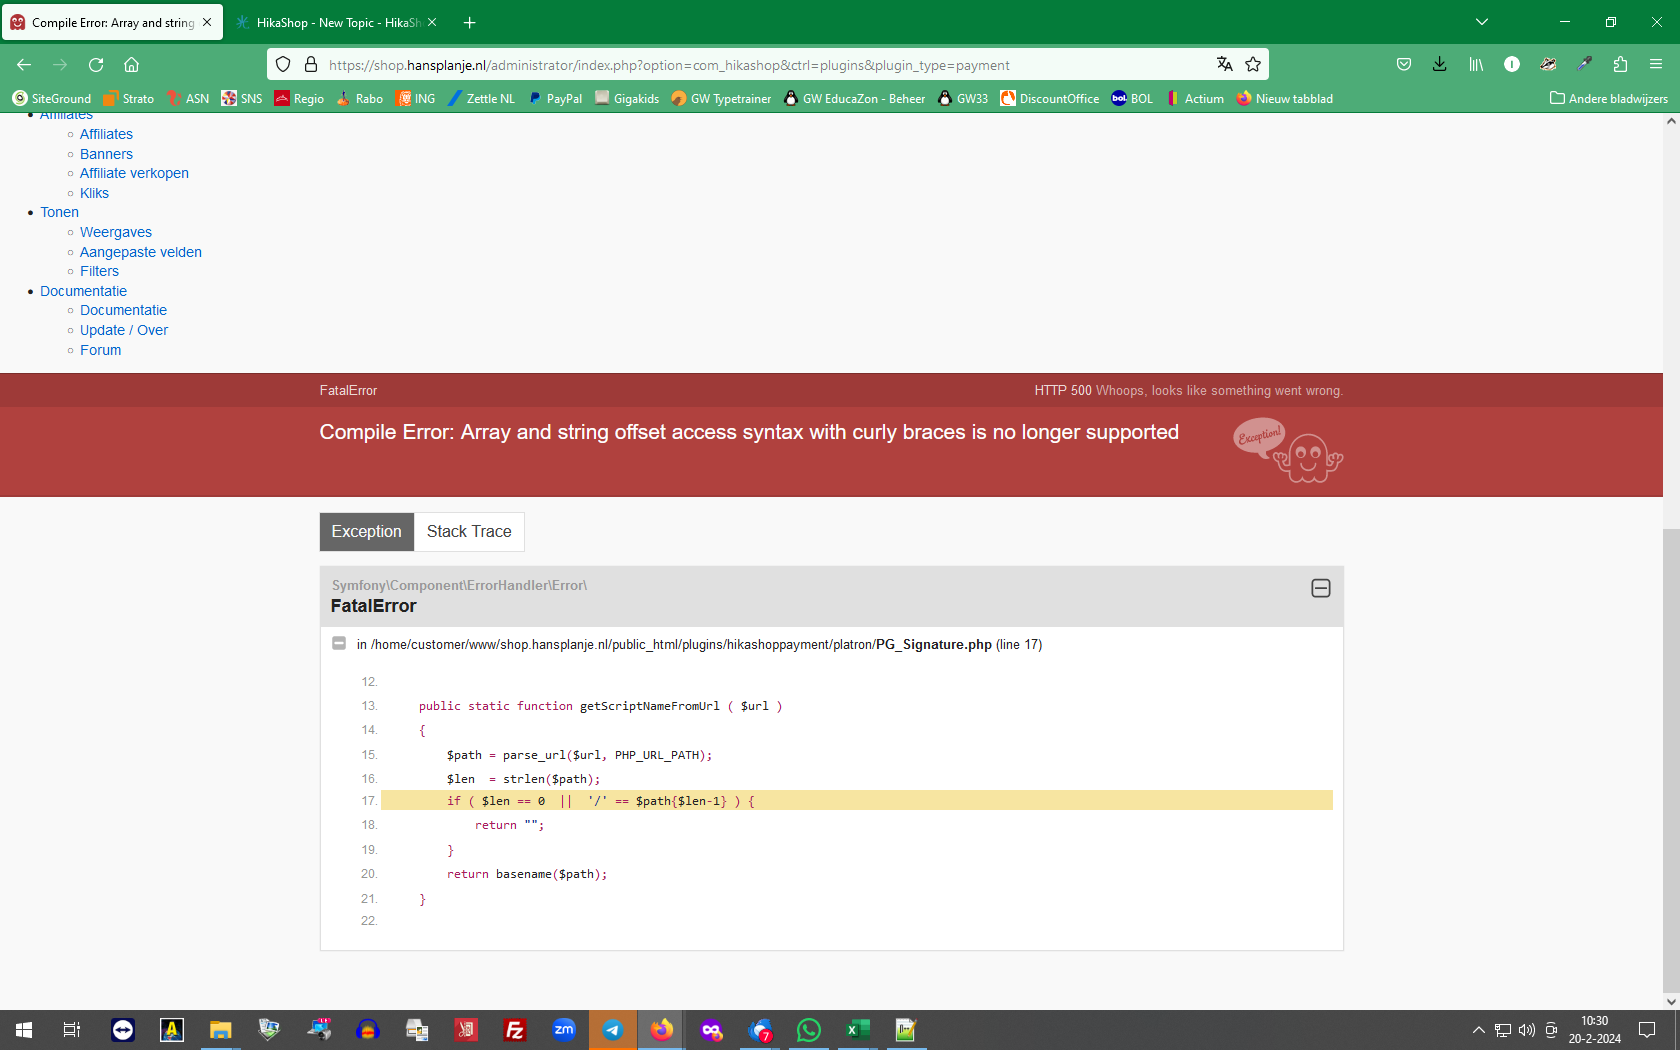
Task: Switch to the Stack Trace tab
Action: [x=469, y=532]
